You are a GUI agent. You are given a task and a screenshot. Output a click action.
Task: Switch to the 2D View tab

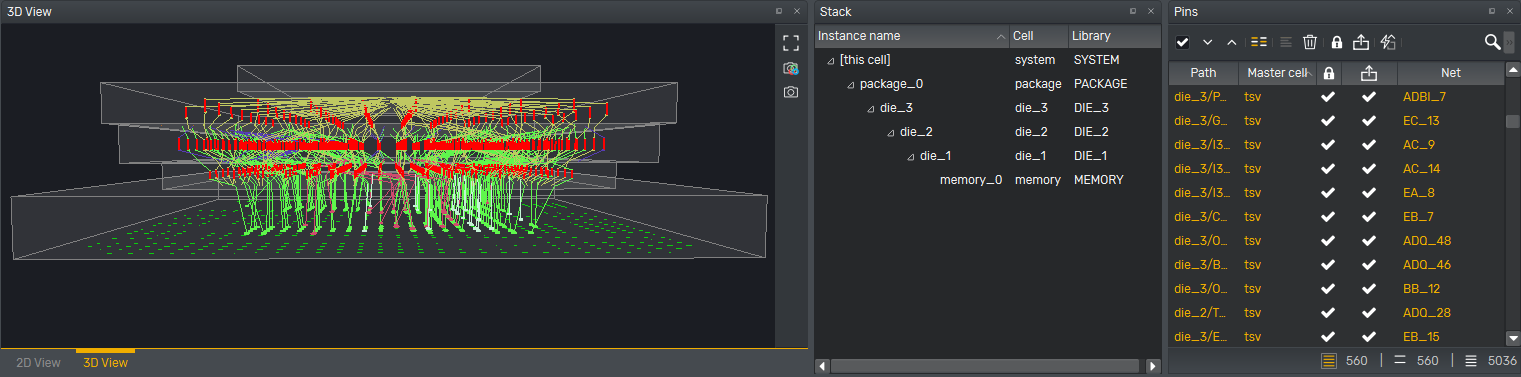coord(39,363)
